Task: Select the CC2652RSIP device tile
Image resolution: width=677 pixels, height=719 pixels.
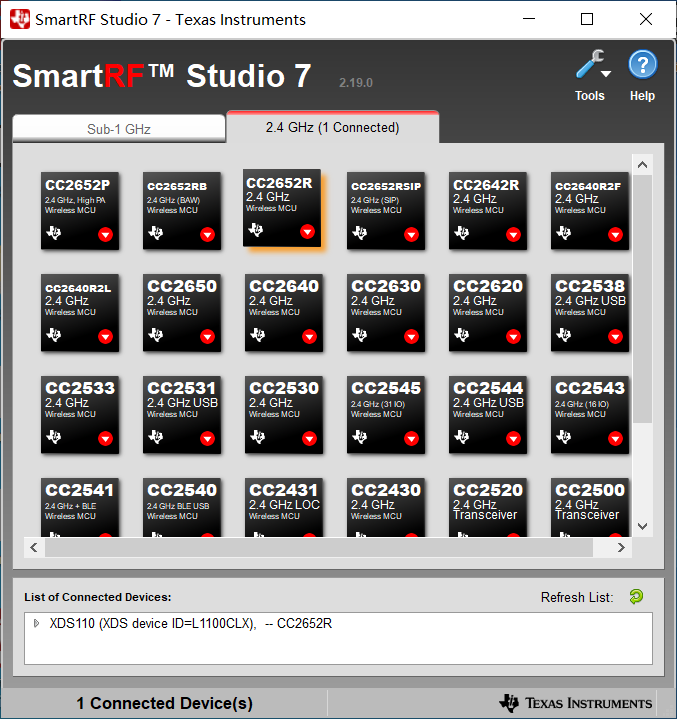Action: [386, 210]
